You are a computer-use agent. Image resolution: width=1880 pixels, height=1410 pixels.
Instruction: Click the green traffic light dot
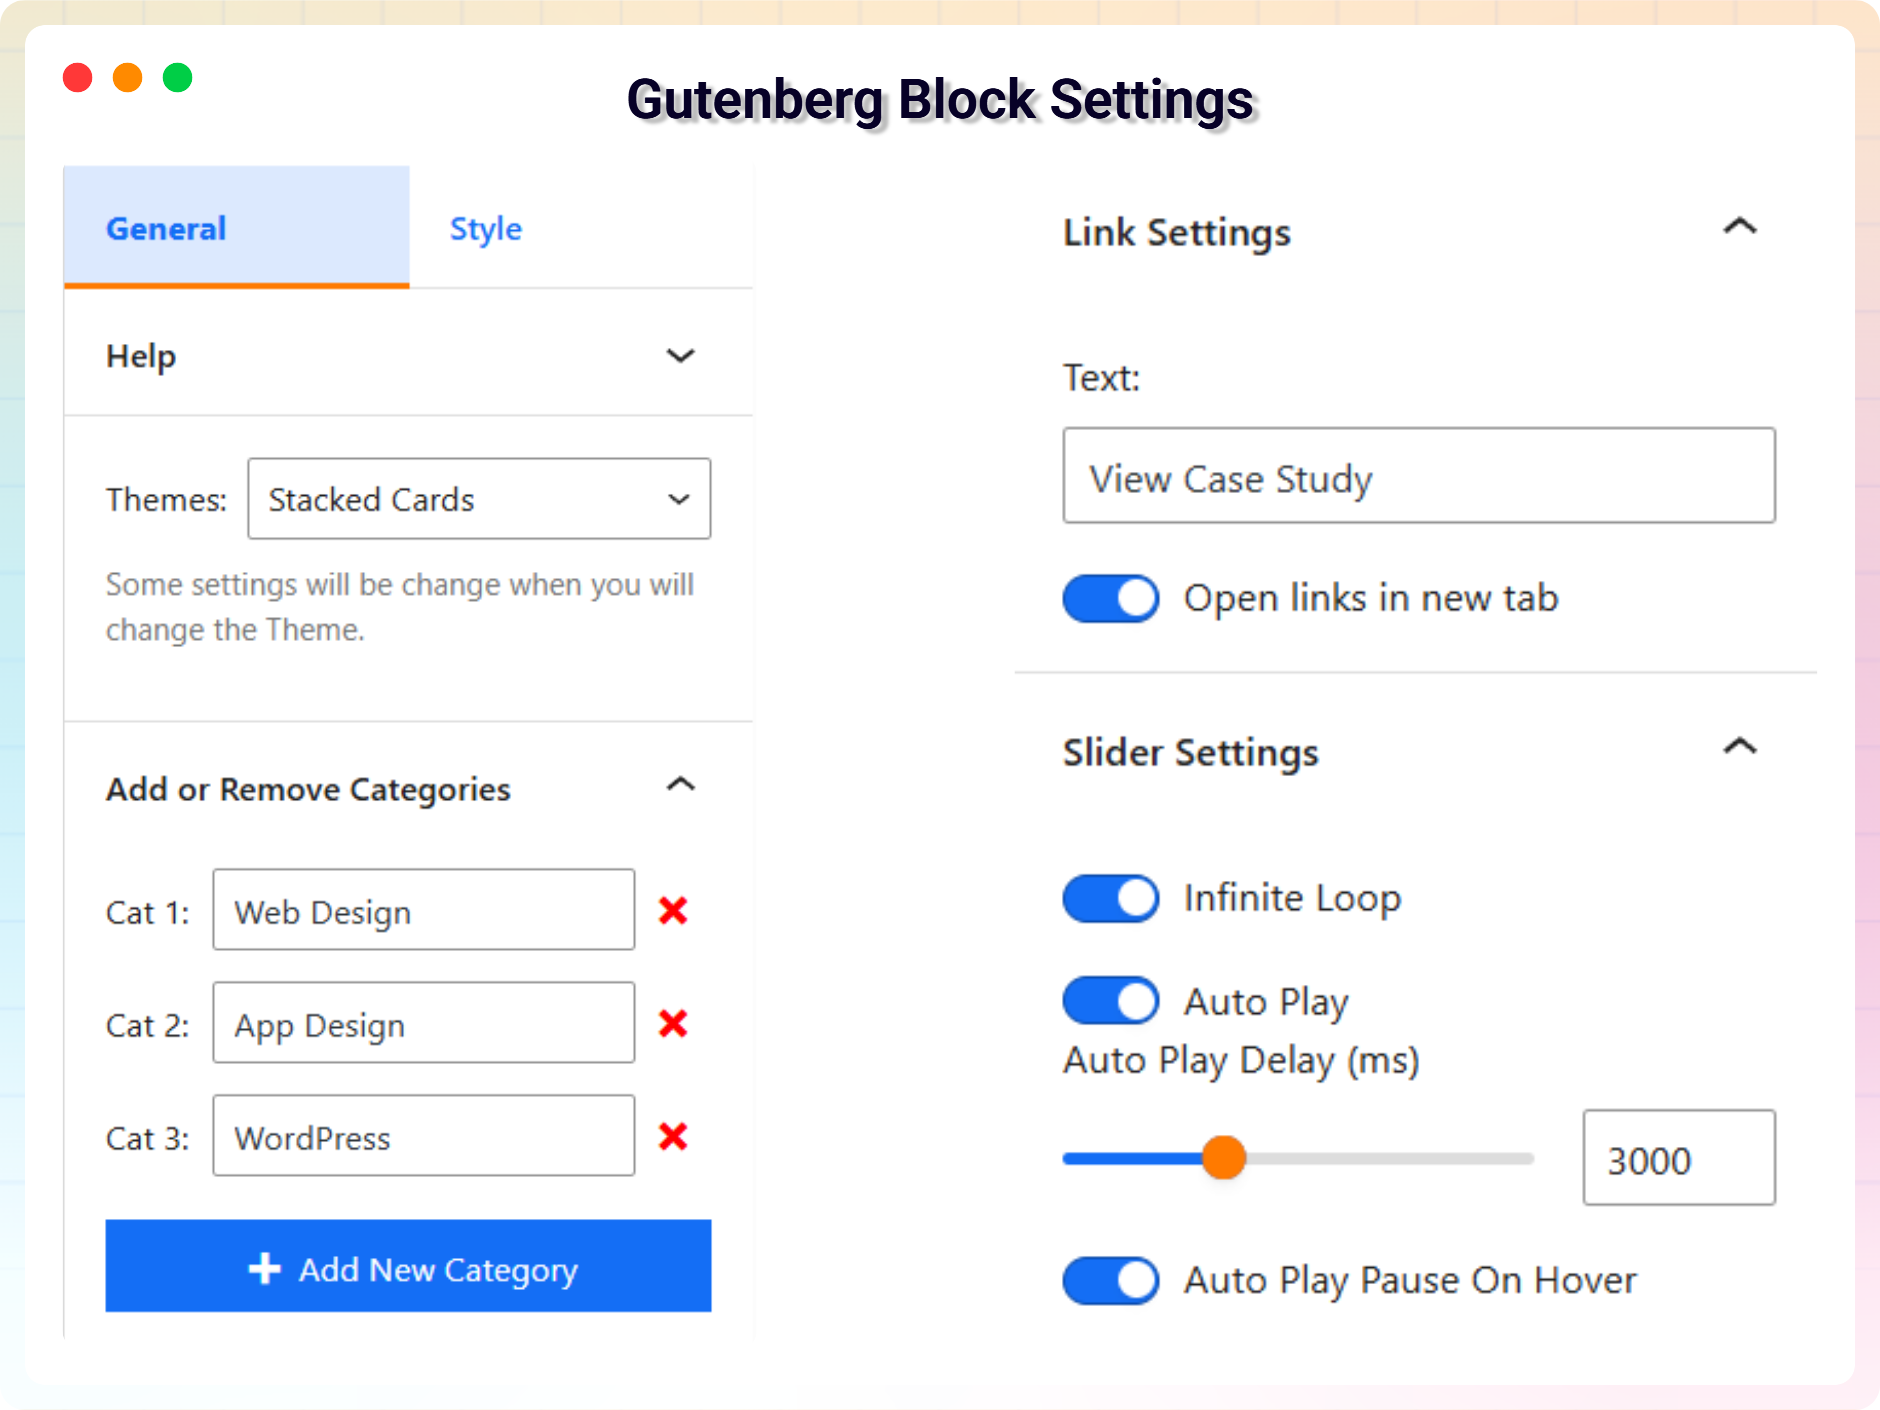coord(178,77)
